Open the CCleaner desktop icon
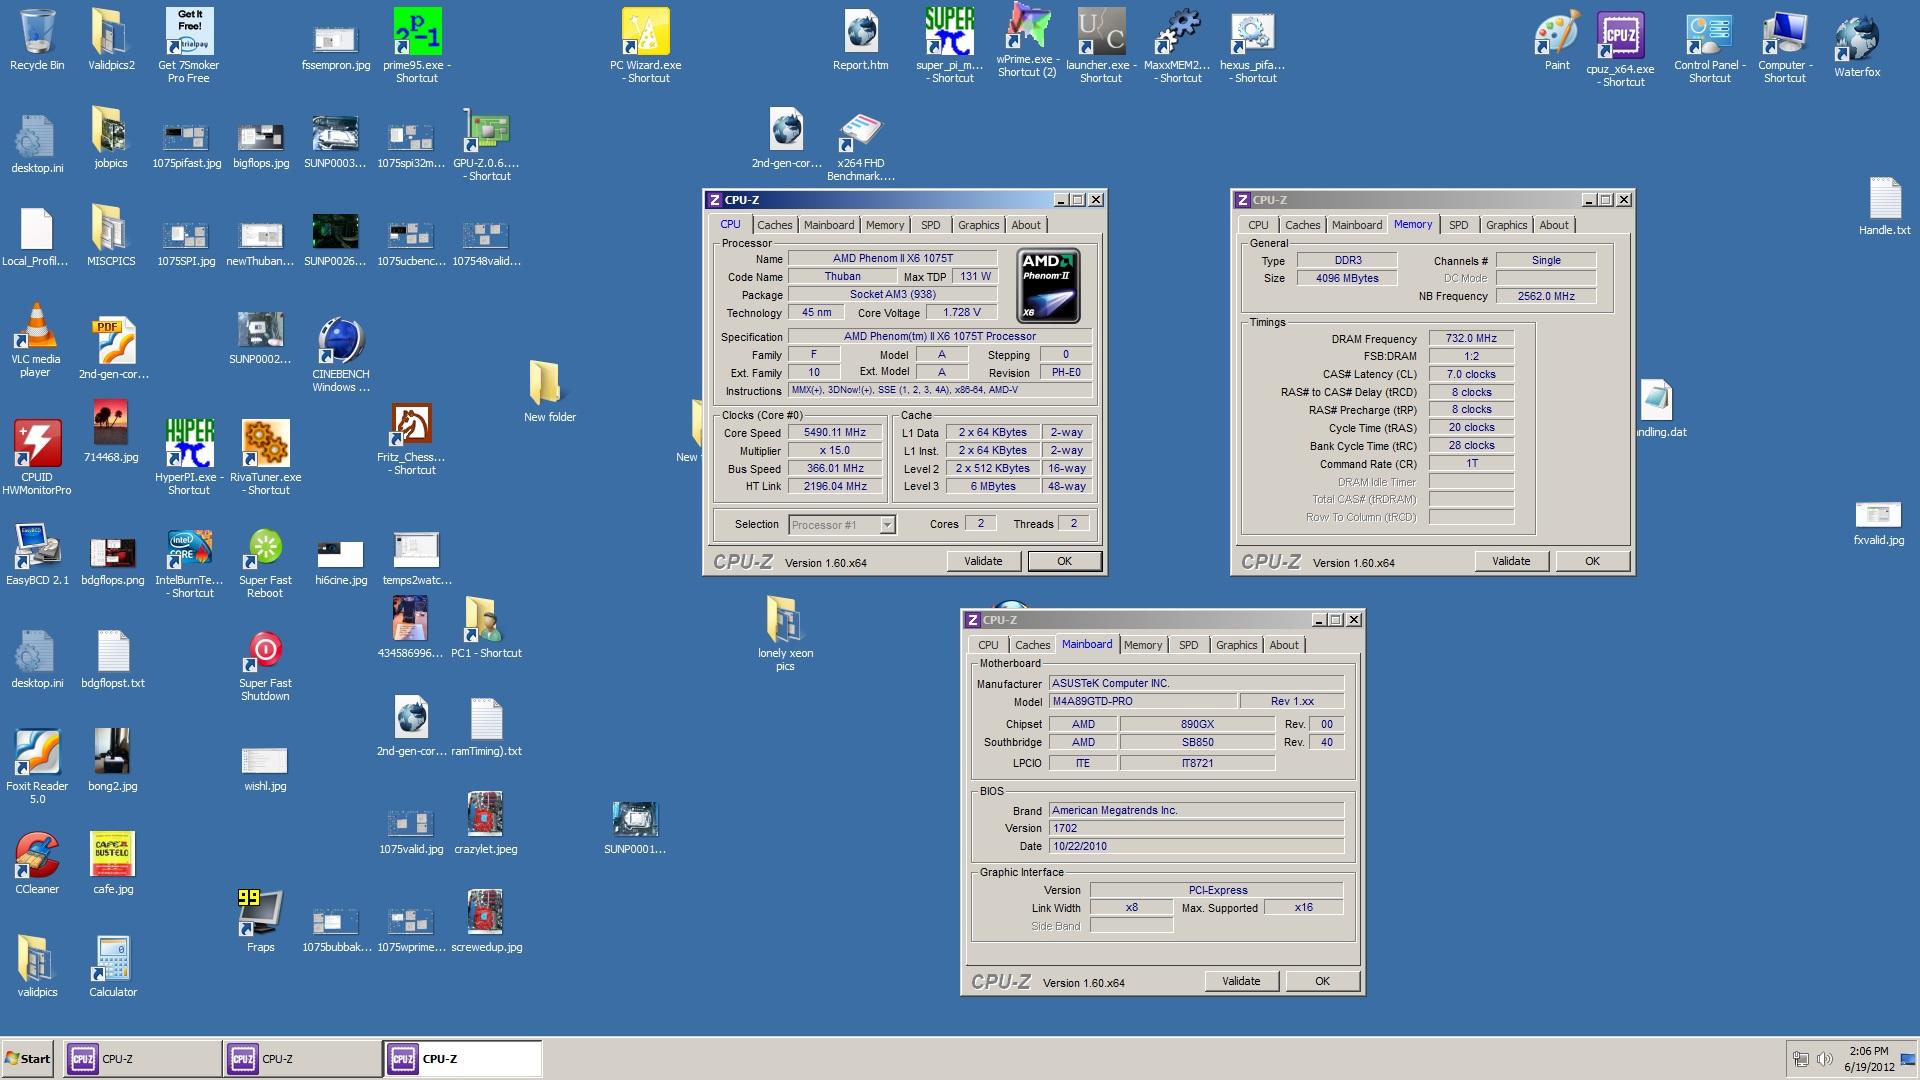The height and width of the screenshot is (1080, 1920). pos(37,863)
